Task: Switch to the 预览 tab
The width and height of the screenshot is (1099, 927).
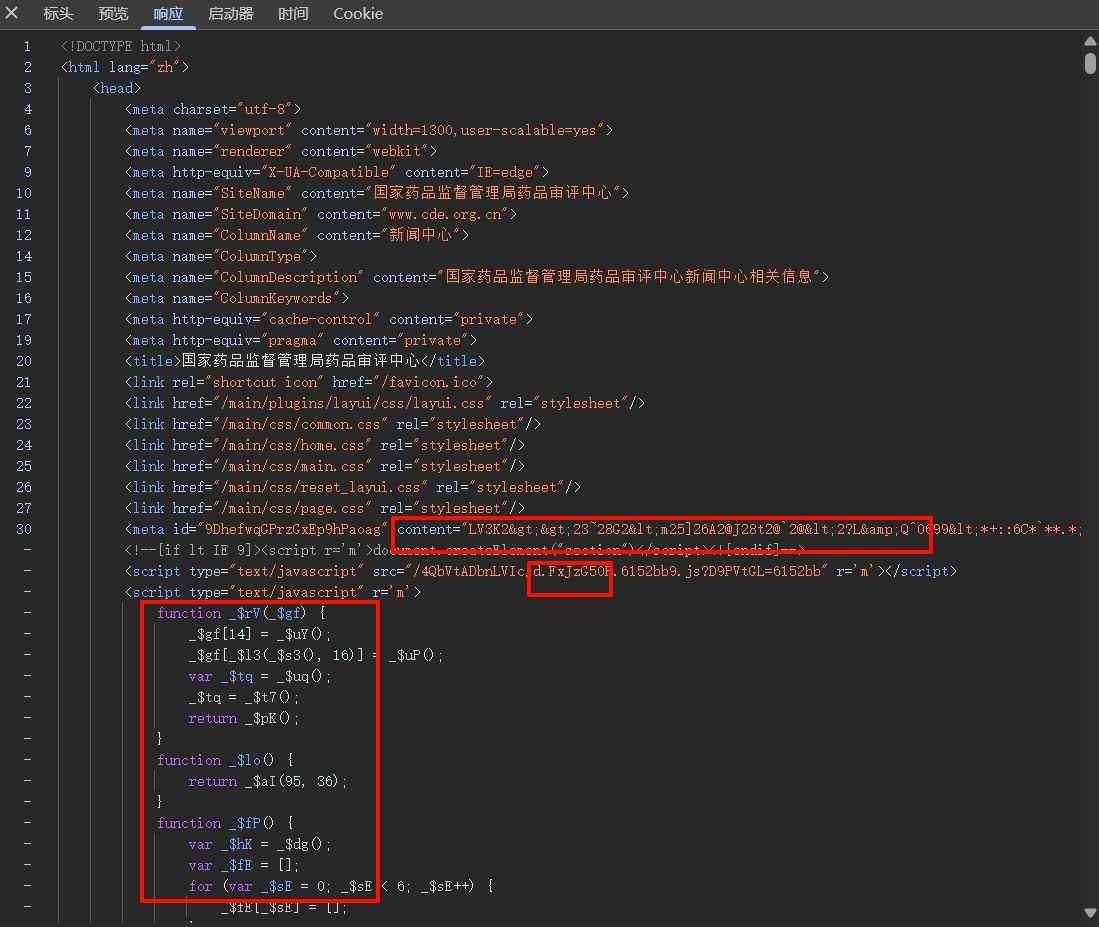Action: click(x=114, y=14)
